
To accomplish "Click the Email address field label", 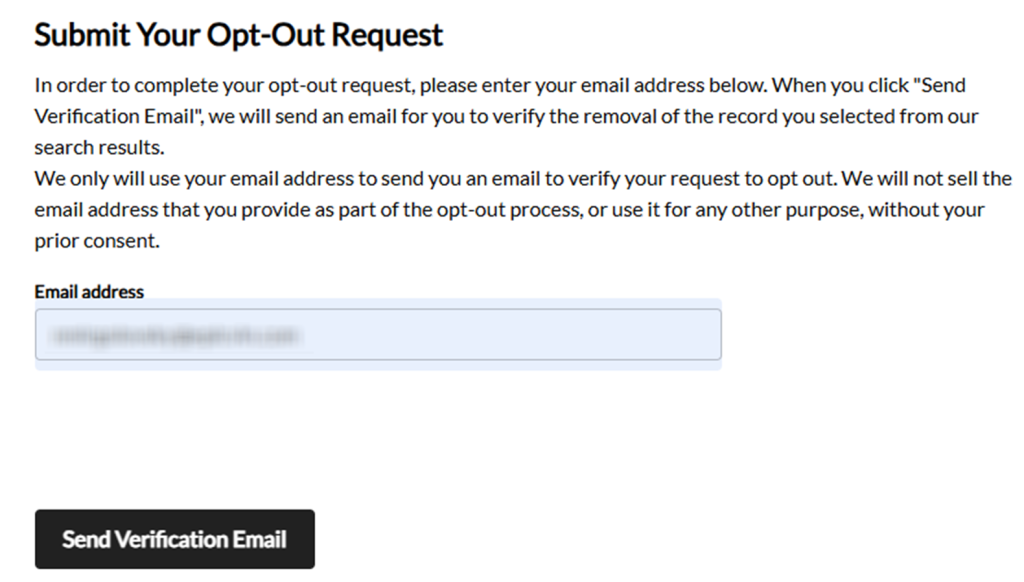I will [x=89, y=292].
